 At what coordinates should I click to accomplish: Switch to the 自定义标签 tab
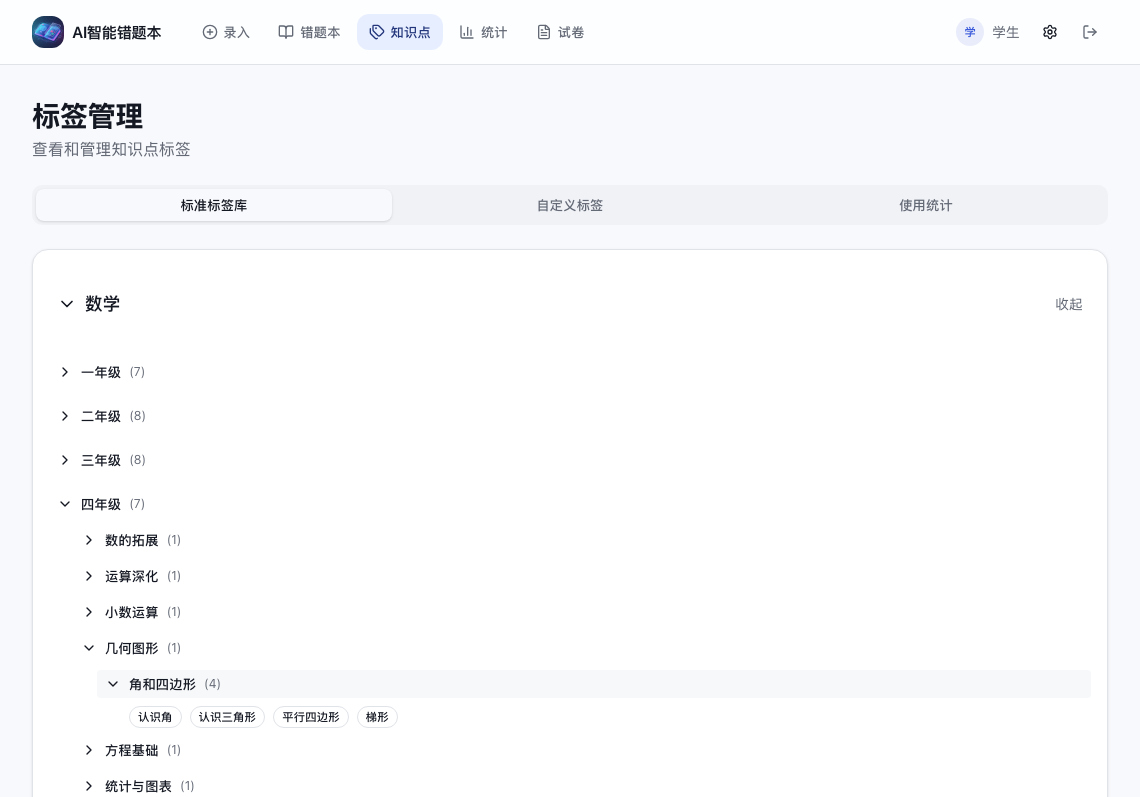point(570,205)
